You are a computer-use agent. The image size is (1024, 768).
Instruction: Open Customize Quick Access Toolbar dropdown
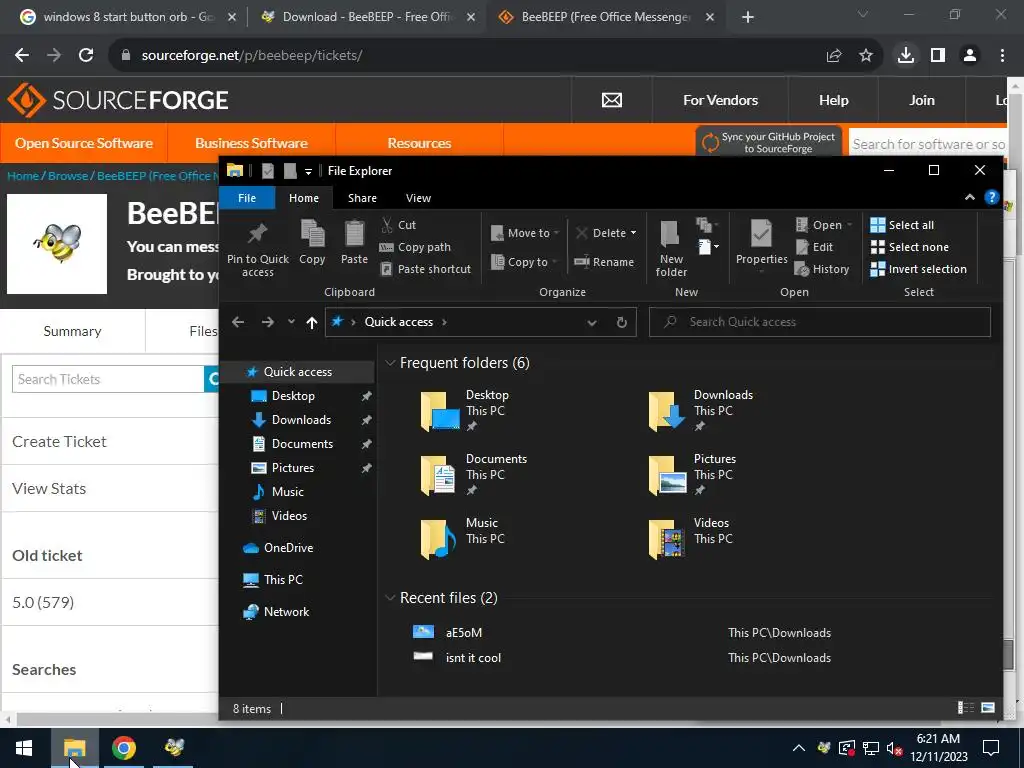coord(308,171)
